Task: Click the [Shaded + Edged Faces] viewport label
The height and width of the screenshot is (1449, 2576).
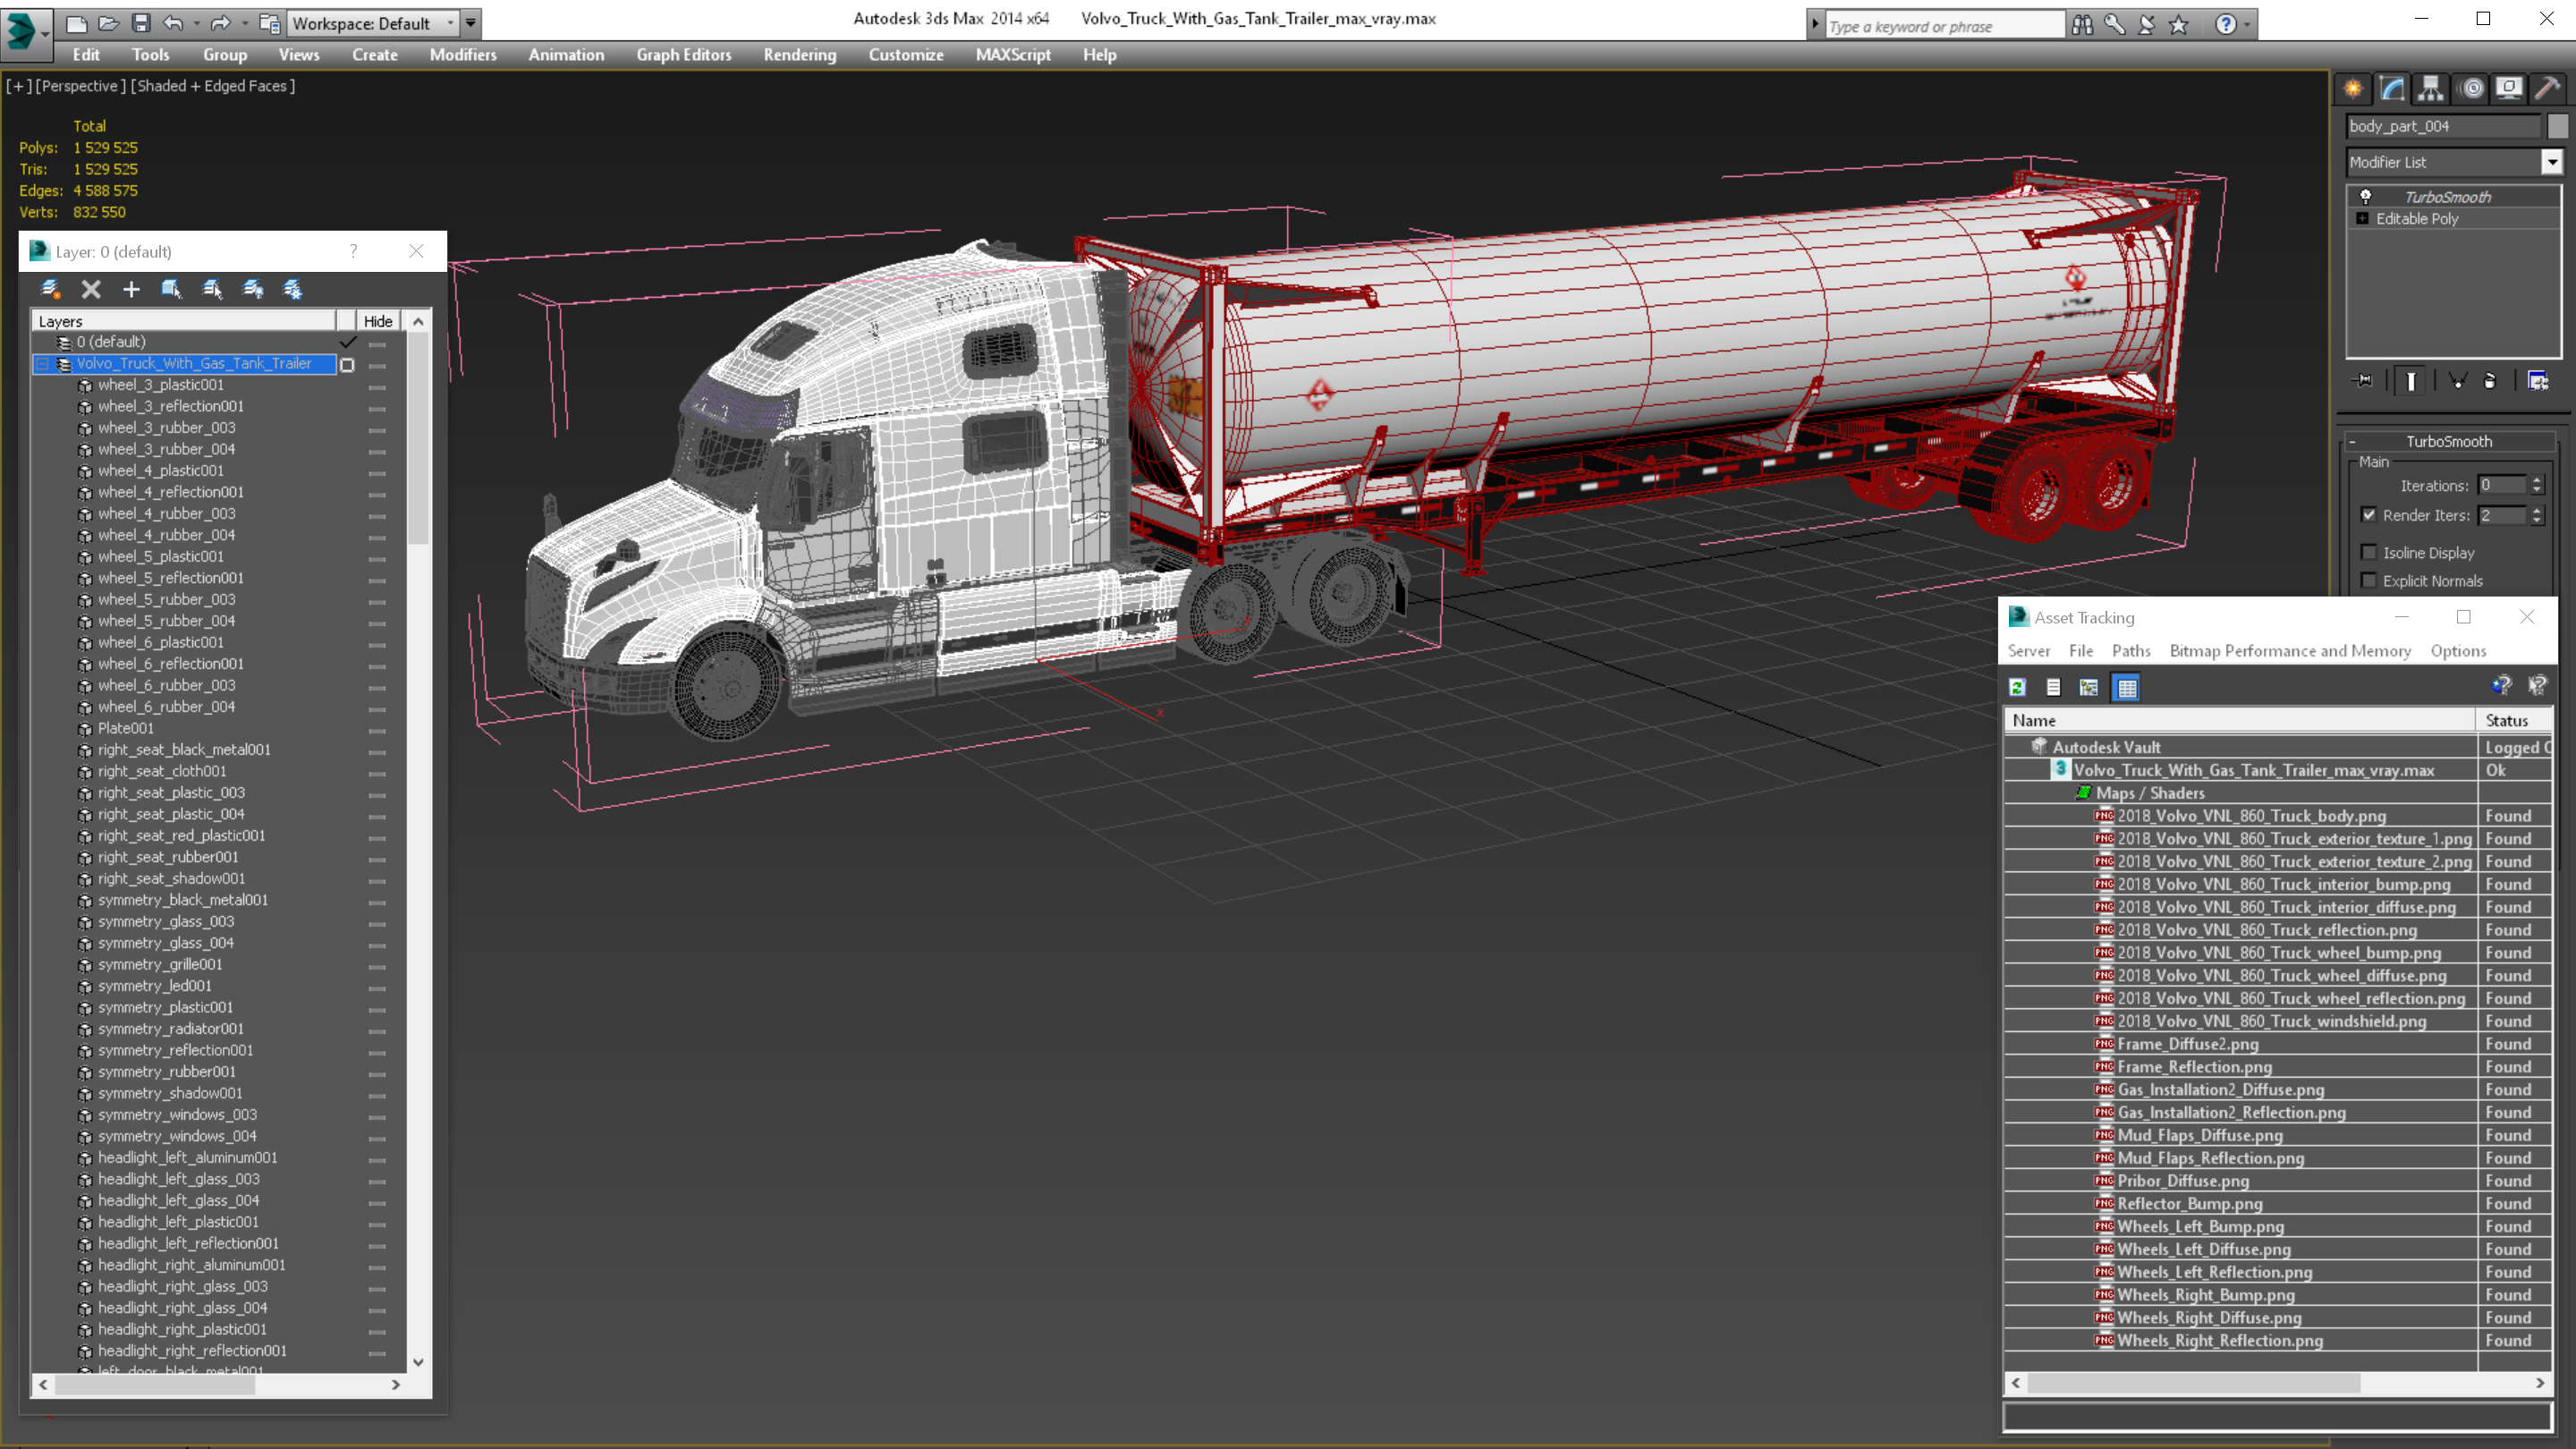Action: pyautogui.click(x=213, y=86)
